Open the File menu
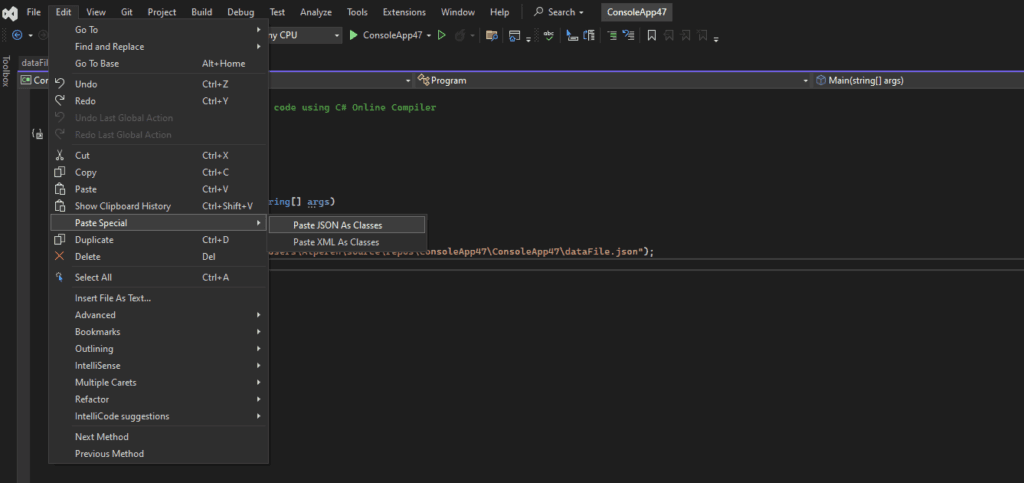This screenshot has width=1024, height=483. coord(33,12)
